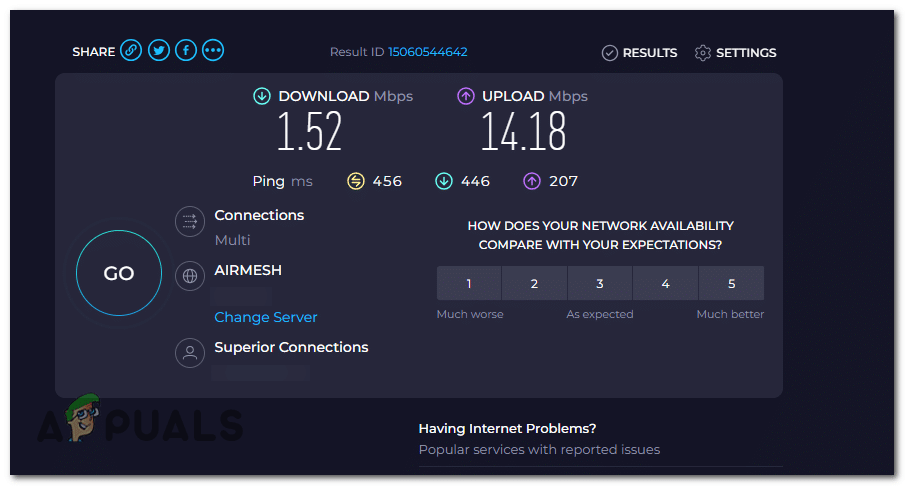This screenshot has height=486, width=905.
Task: Click the Superior Connections user icon
Action: 189,353
